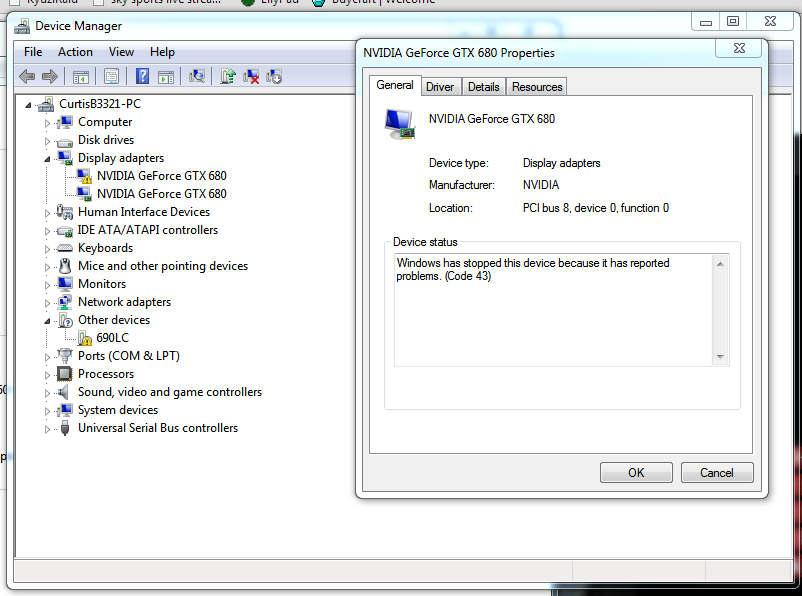This screenshot has width=802, height=596.
Task: Click the Processors category
Action: pyautogui.click(x=106, y=374)
